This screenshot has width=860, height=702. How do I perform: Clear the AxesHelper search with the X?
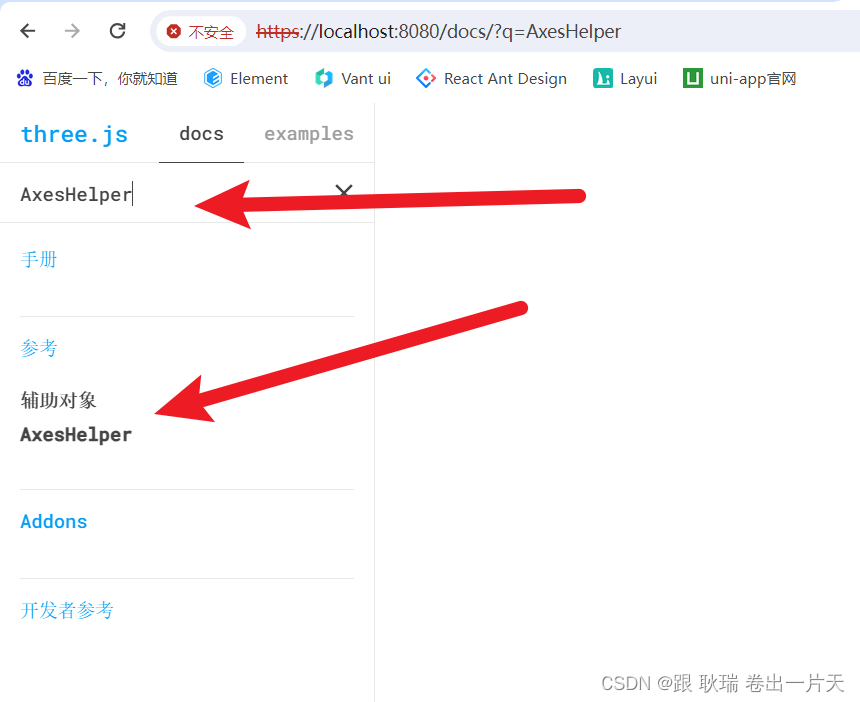[x=343, y=191]
